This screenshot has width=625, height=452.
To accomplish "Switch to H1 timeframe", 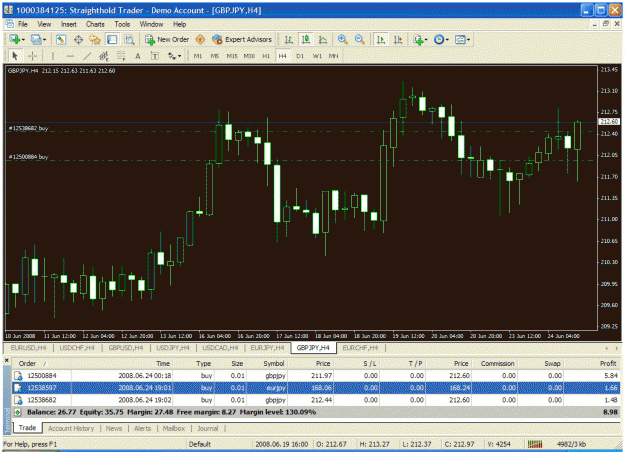I will click(x=266, y=56).
